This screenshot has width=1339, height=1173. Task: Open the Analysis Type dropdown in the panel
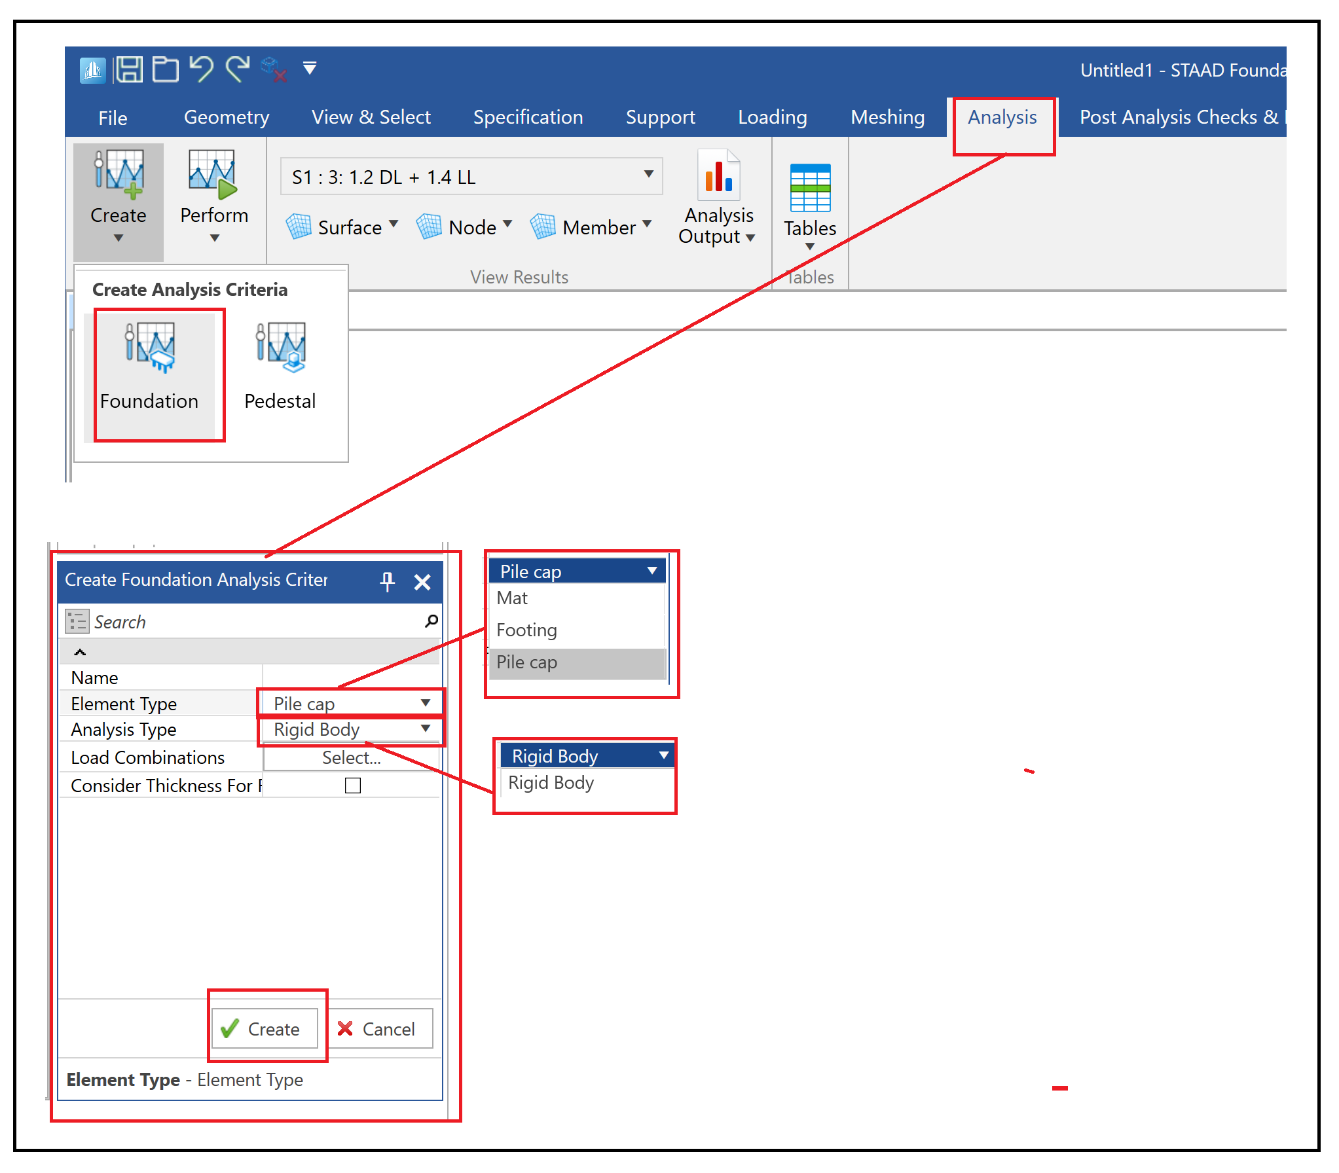tap(351, 730)
